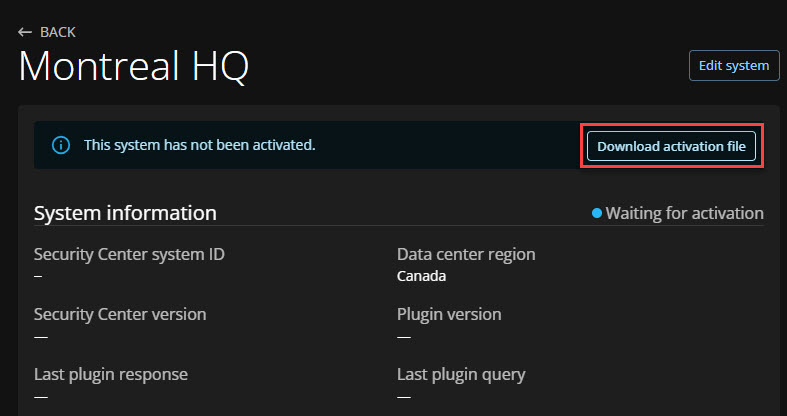Click the dash value under Security Center system ID
Viewport: 787px width, 416px height.
click(38, 276)
